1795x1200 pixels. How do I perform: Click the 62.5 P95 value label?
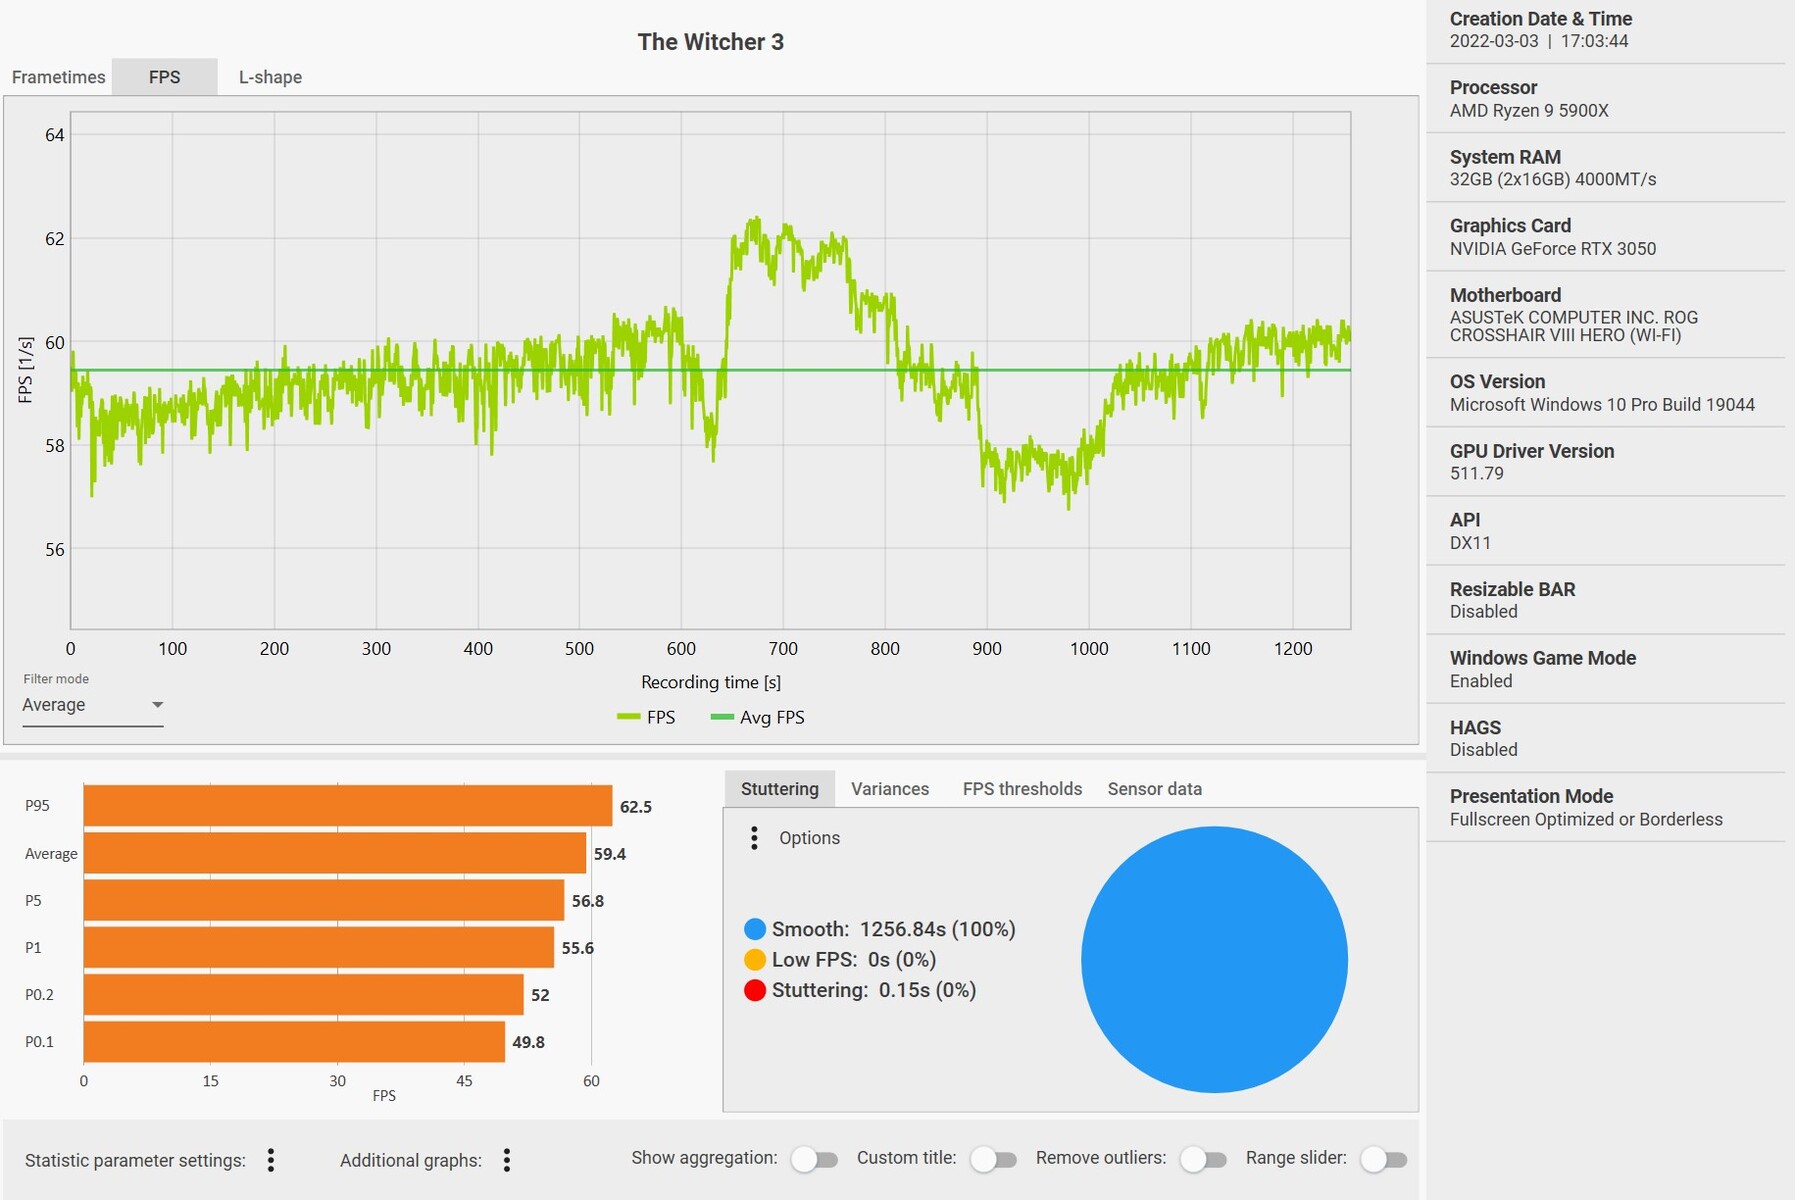[636, 807]
